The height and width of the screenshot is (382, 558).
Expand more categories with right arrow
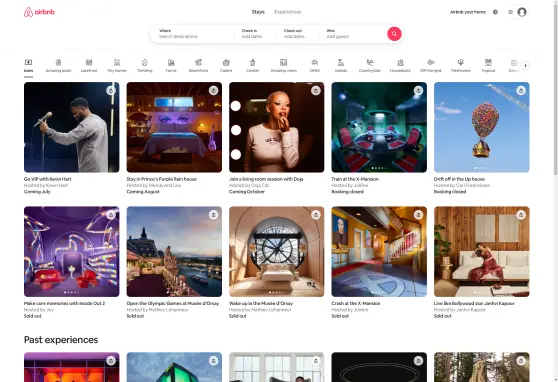[525, 66]
